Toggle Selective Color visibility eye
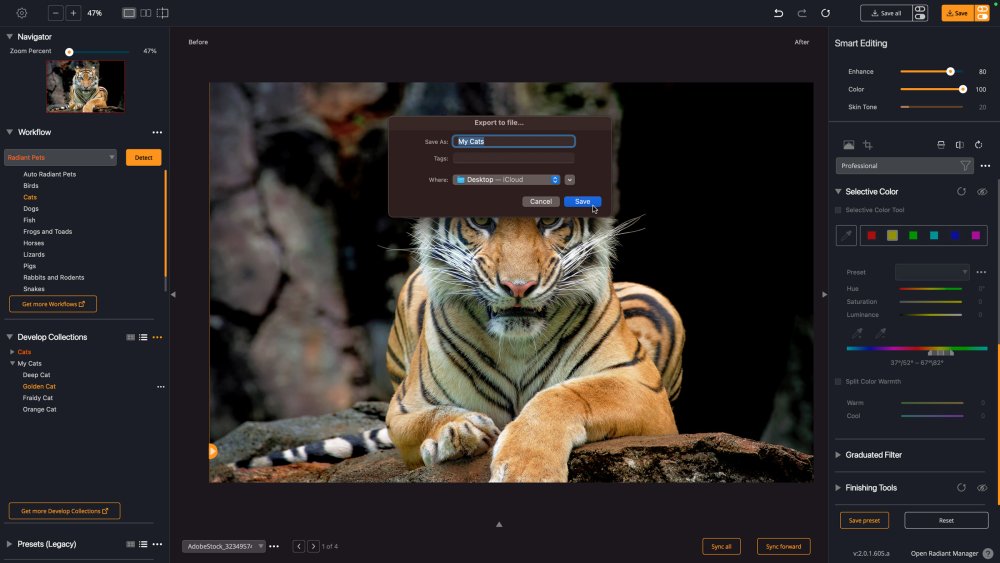The image size is (1000, 563). [982, 191]
